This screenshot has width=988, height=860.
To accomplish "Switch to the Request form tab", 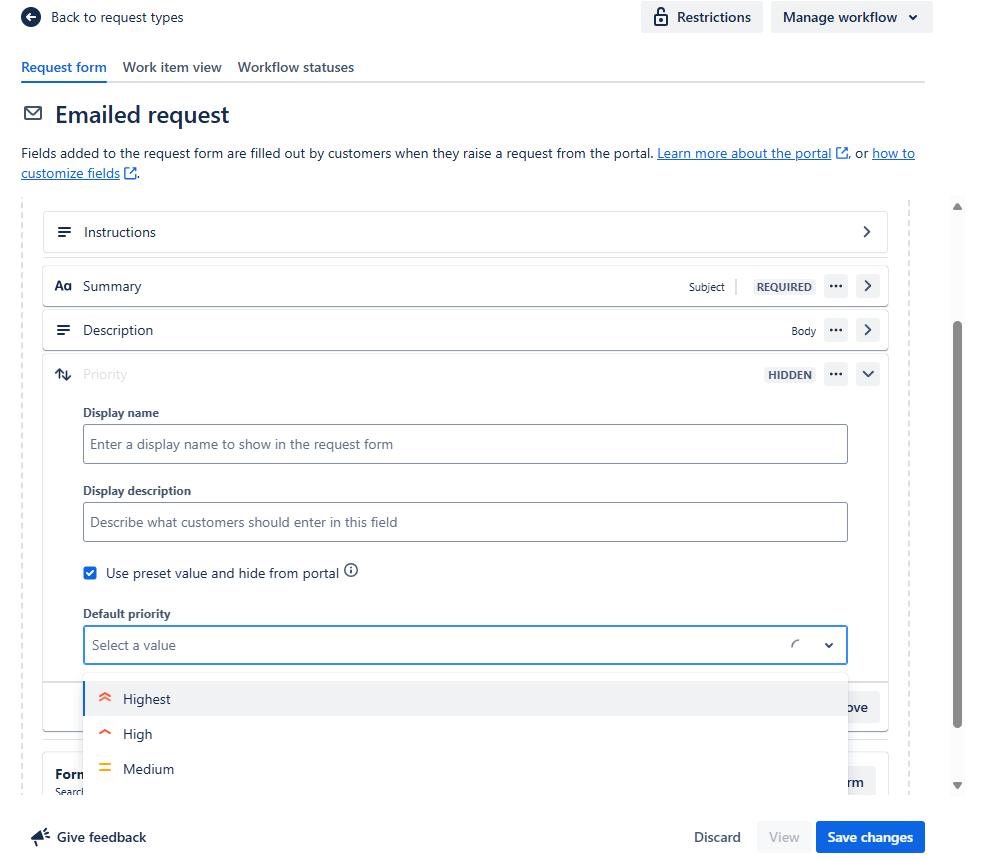I will 64,67.
